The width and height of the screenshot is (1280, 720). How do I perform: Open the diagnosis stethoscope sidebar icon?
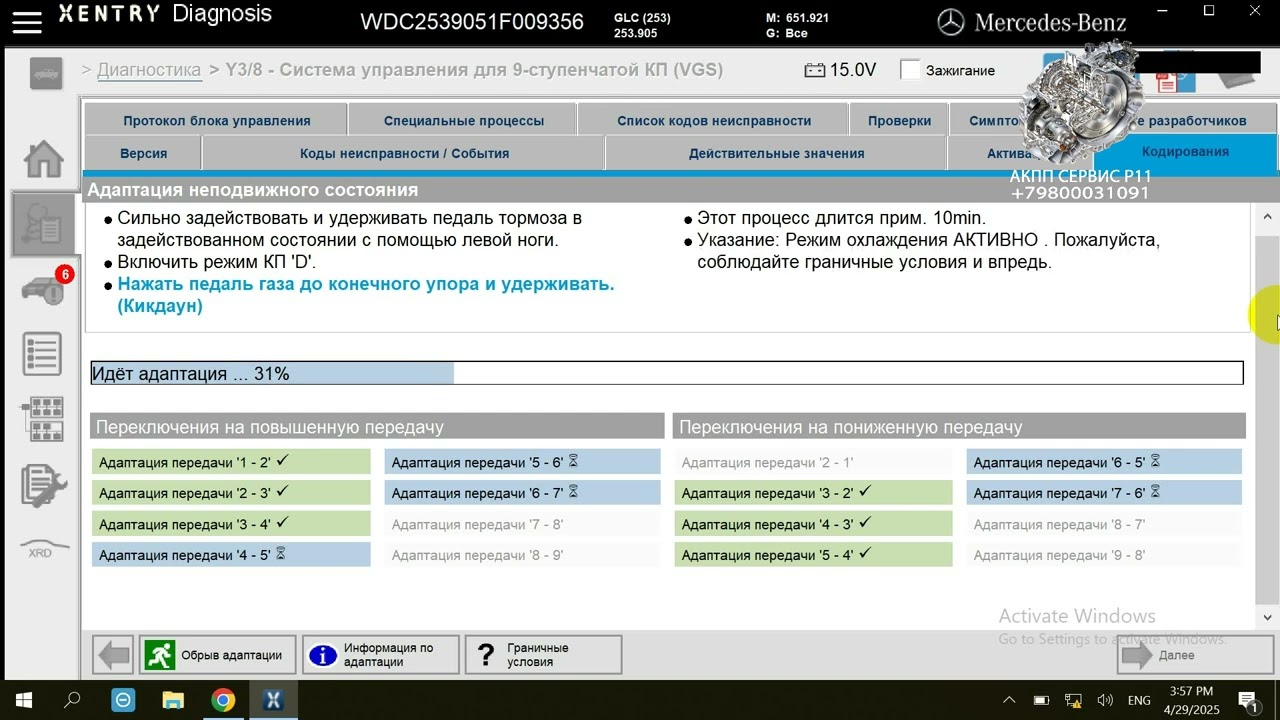(45, 224)
